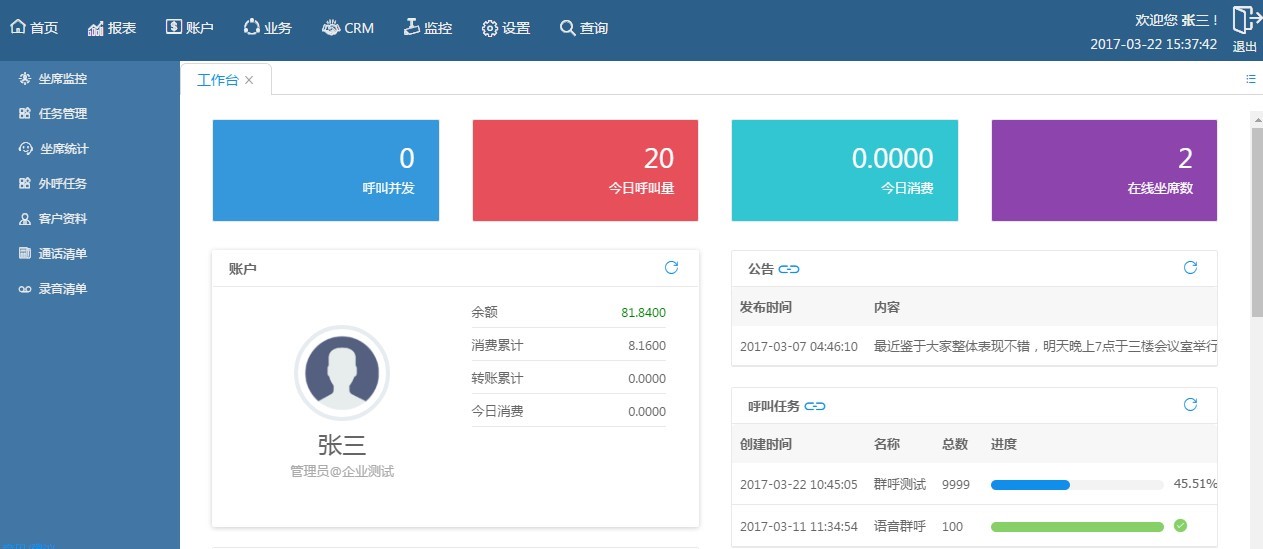Open the 账户 menu in top navigation
This screenshot has height=549, width=1263.
tap(190, 28)
